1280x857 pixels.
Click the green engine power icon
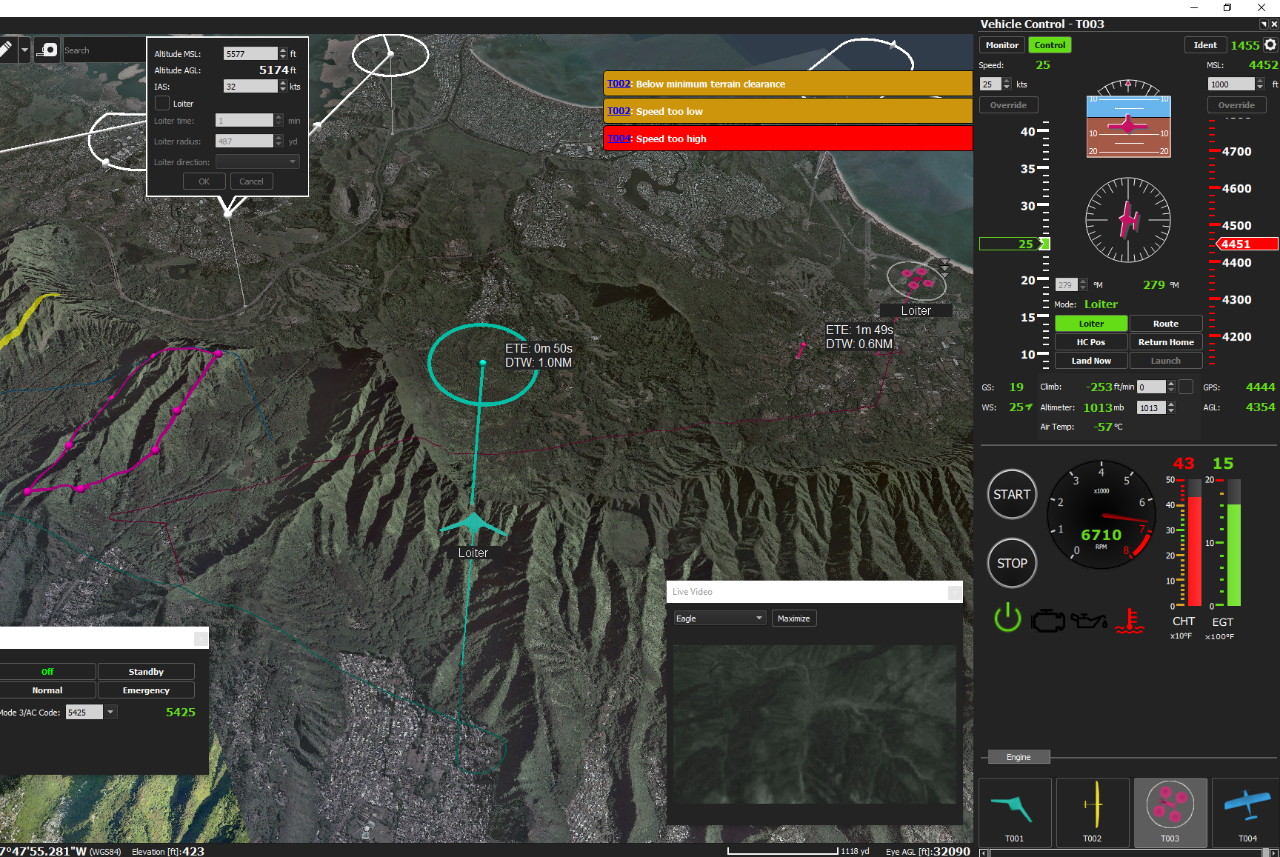(1007, 619)
